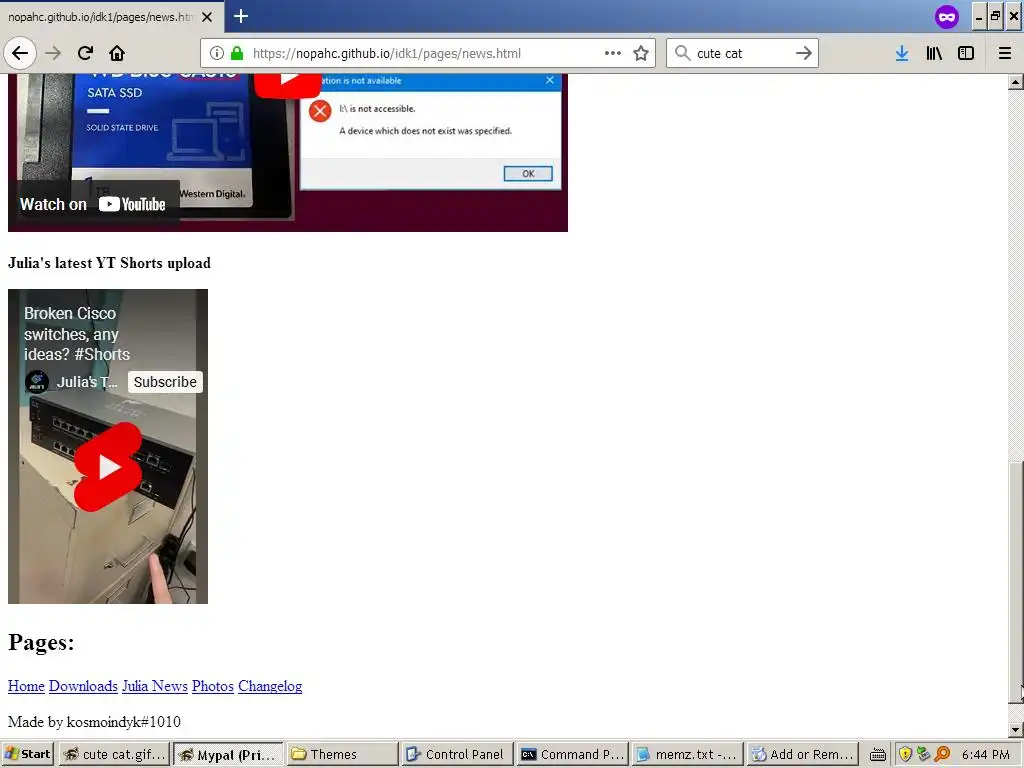Open page actions three-dot menu
The width and height of the screenshot is (1024, 768).
click(x=613, y=53)
